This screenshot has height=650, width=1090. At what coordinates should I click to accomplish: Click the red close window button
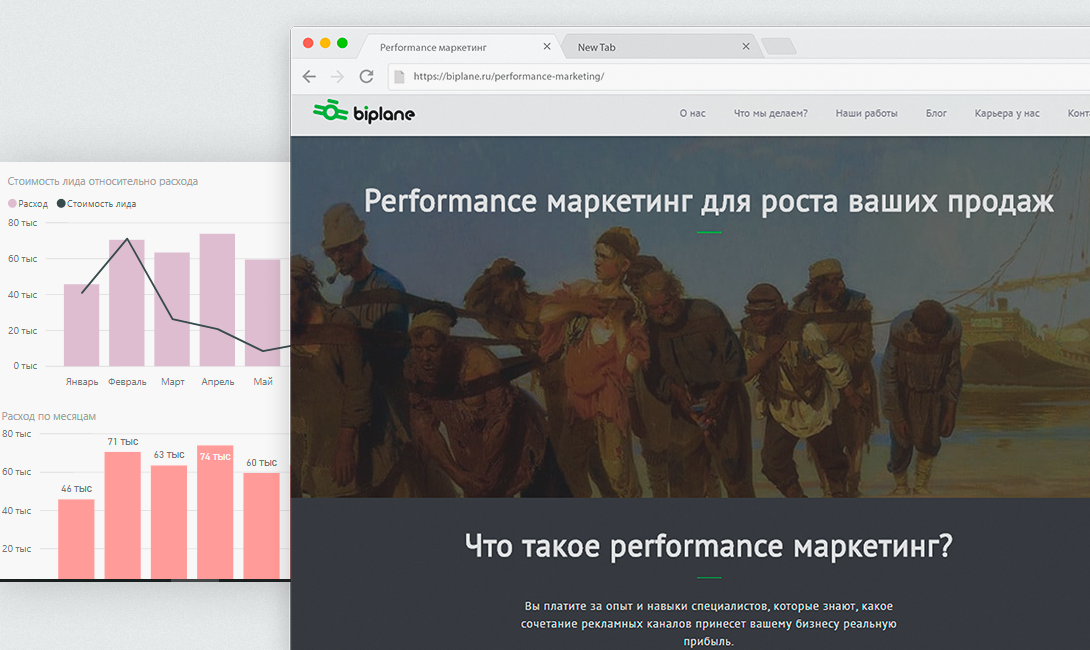click(308, 43)
